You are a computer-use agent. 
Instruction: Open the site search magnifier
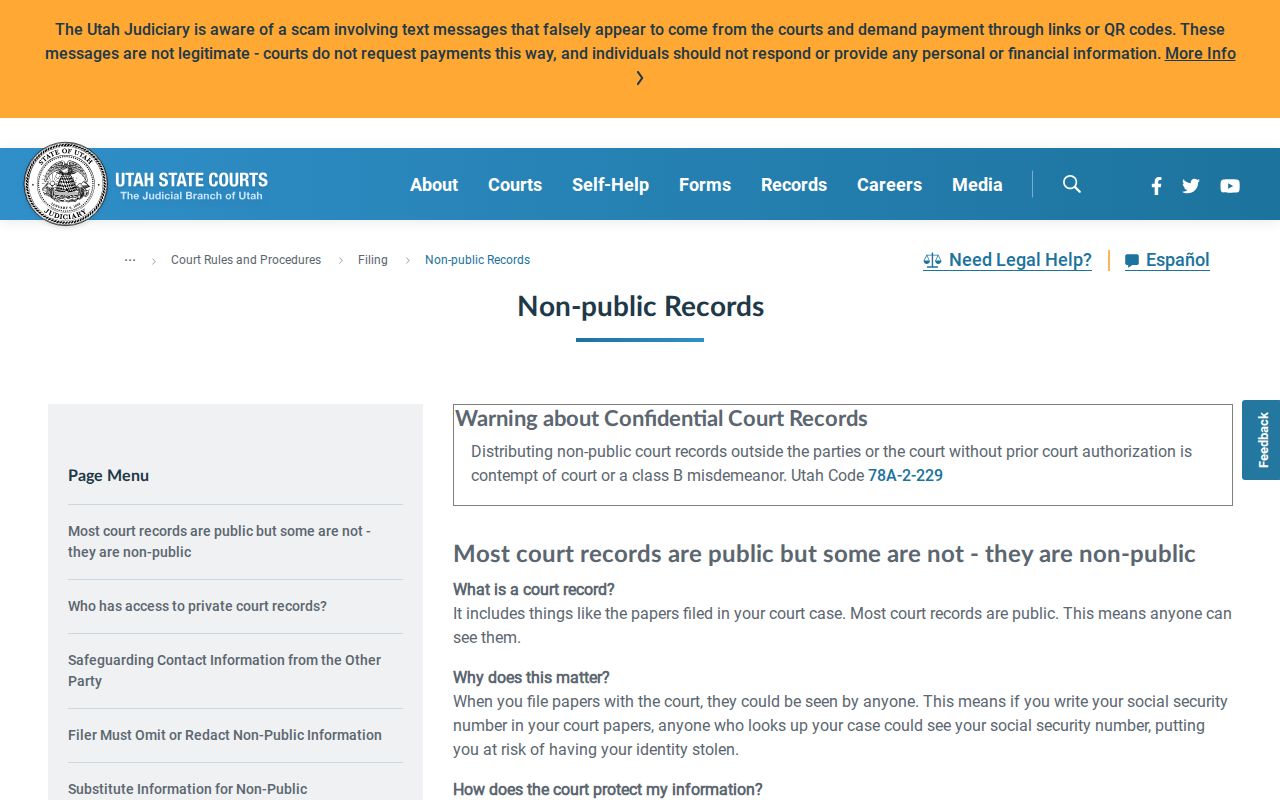tap(1072, 184)
